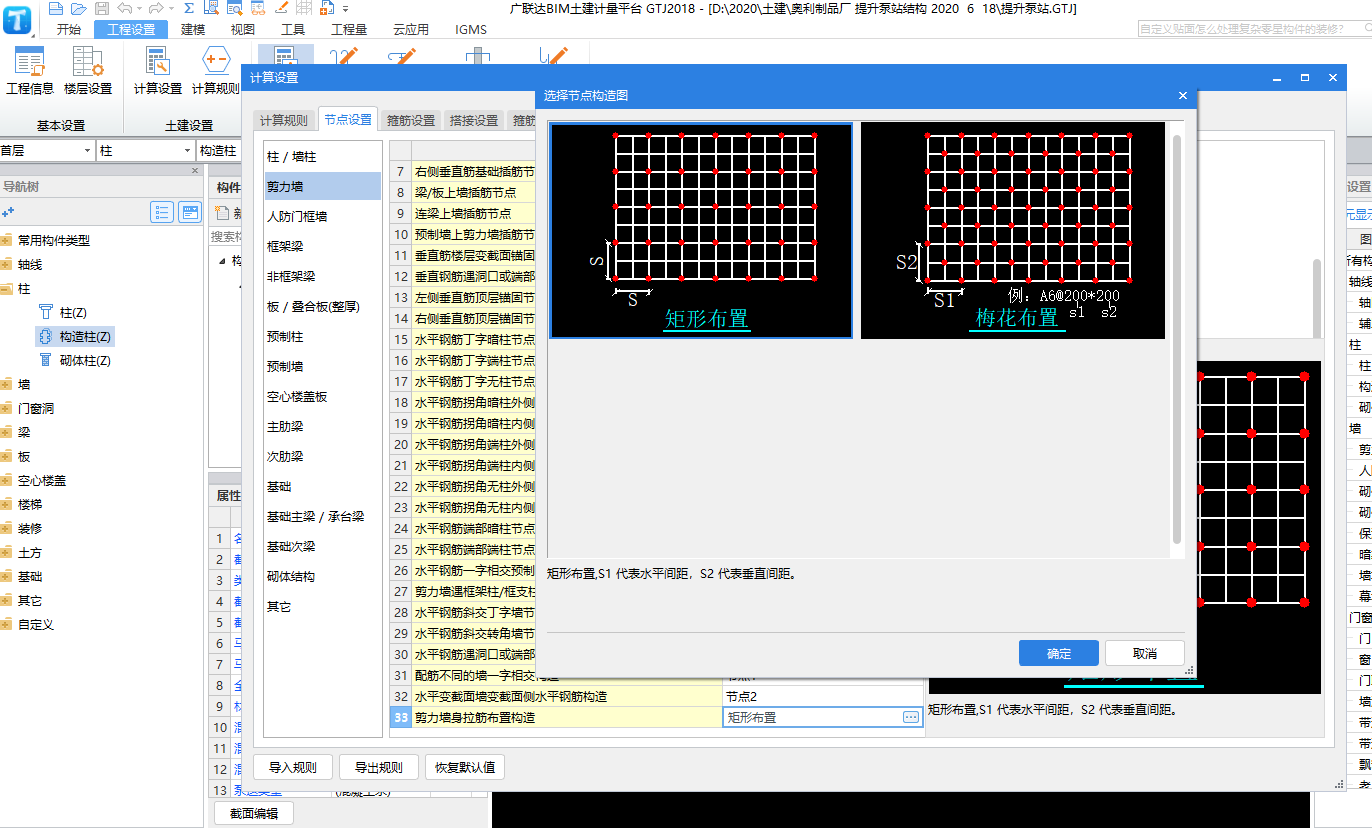Switch navigation tree to tile view icon
1372x828 pixels.
[x=190, y=212]
